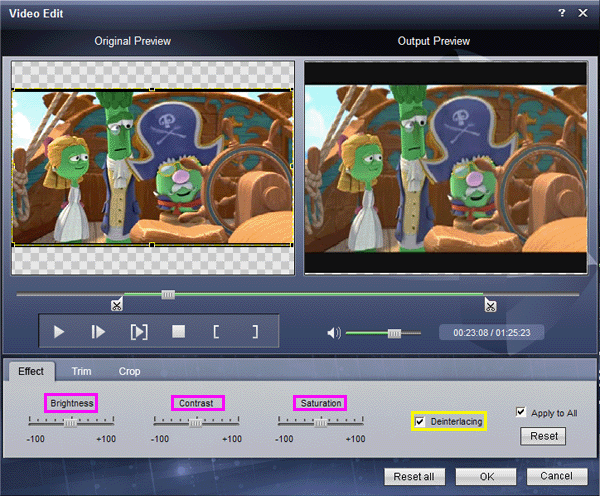The height and width of the screenshot is (496, 600).
Task: Click the Brightness slider thumb
Action: tap(70, 423)
